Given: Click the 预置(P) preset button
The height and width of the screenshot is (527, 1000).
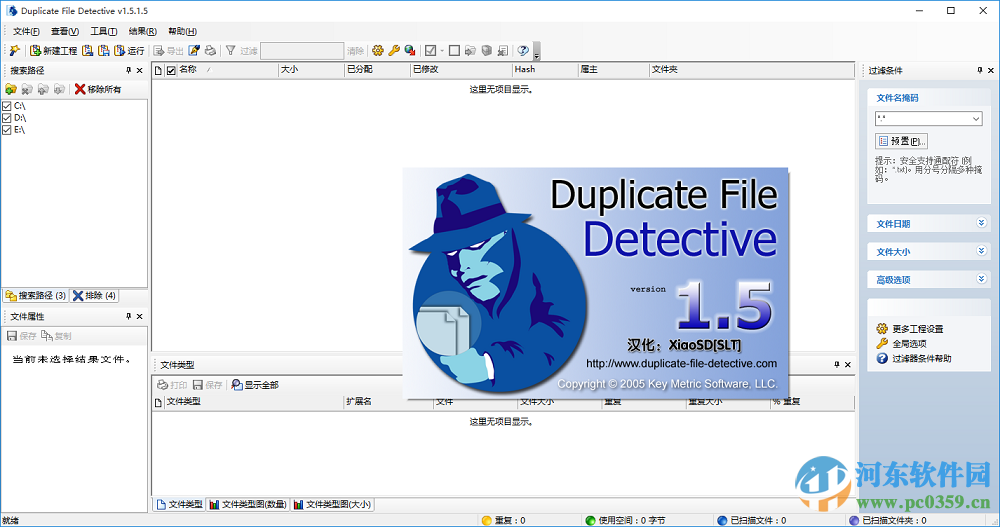Looking at the screenshot, I should point(901,141).
